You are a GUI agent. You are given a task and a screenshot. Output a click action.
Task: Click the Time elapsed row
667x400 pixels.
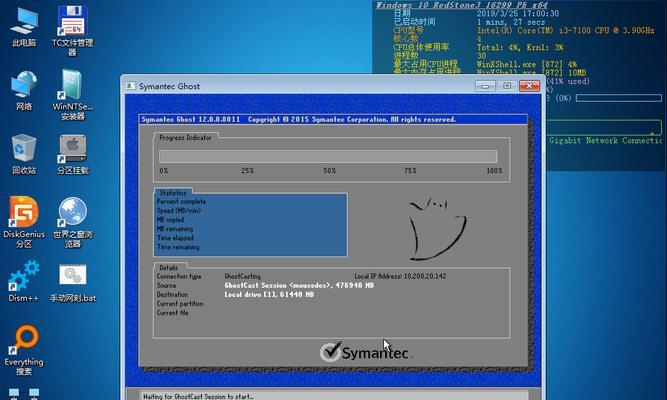(x=175, y=238)
